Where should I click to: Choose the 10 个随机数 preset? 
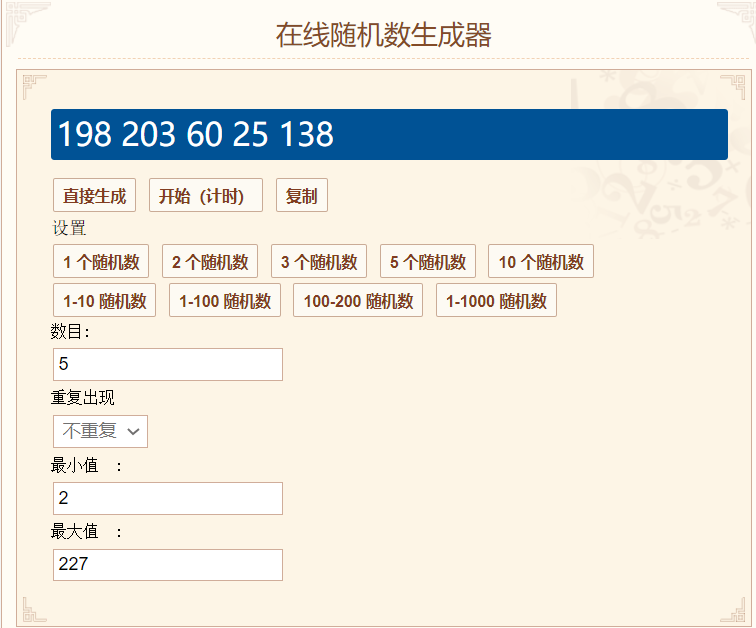point(541,261)
